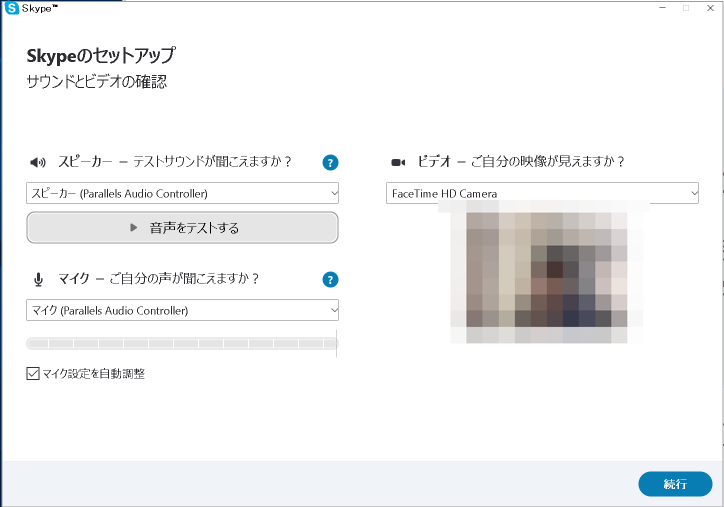Viewport: 724px width, 507px height.
Task: Toggle the マイク設定を自動調整 checkbox
Action: click(x=33, y=374)
